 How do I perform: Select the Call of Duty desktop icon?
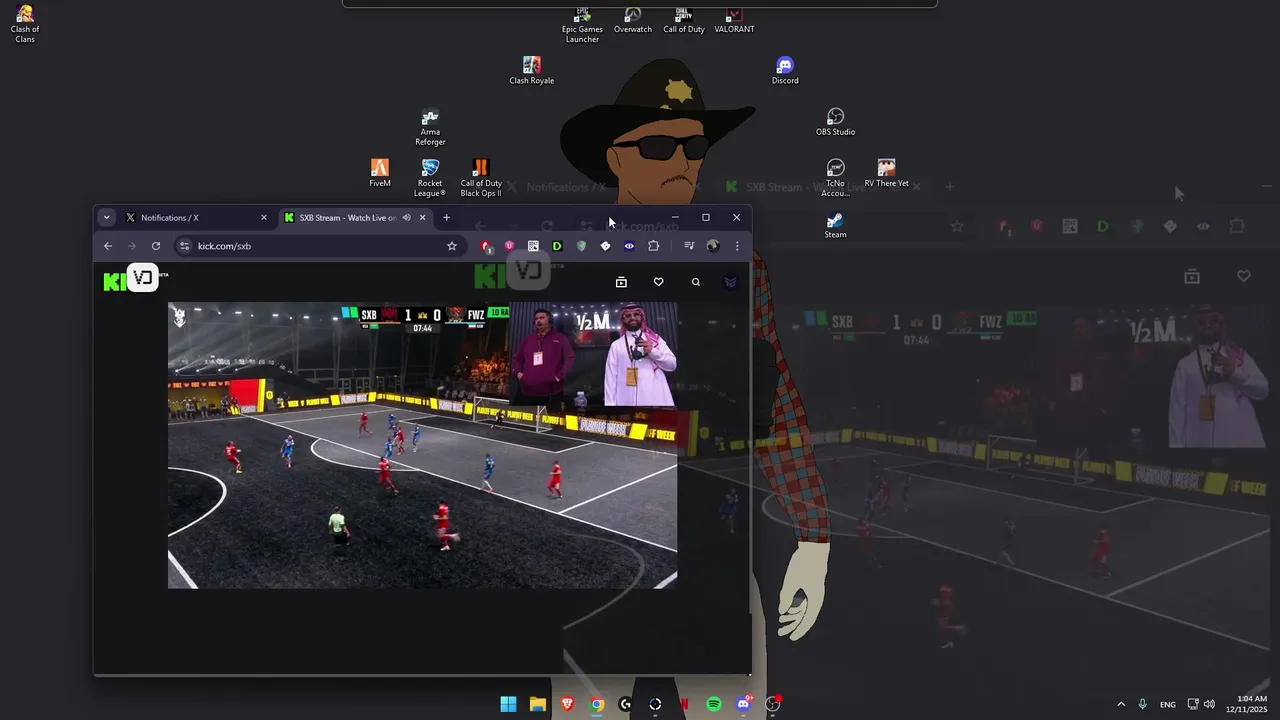[x=684, y=20]
